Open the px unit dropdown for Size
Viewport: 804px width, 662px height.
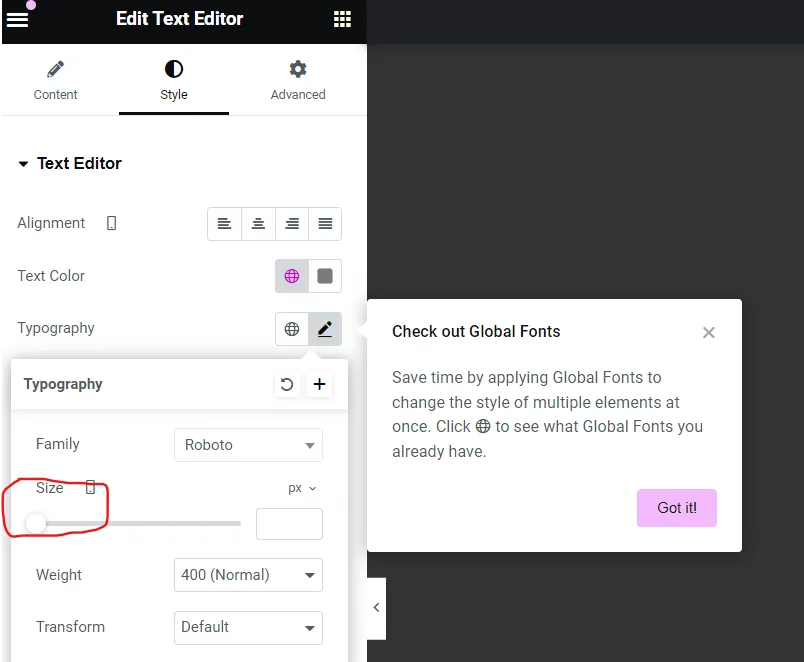tap(302, 488)
